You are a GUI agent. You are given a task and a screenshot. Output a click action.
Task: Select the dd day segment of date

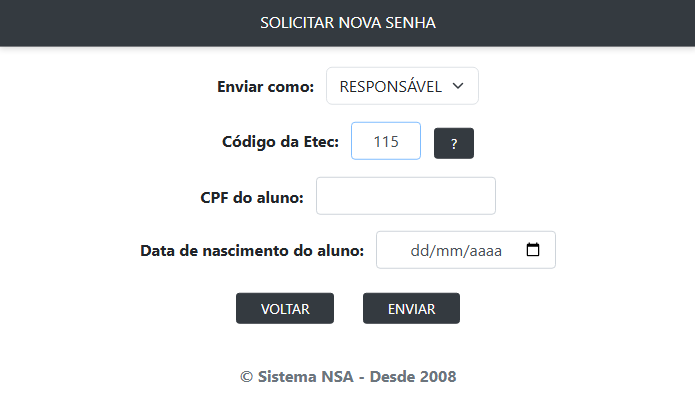point(419,251)
